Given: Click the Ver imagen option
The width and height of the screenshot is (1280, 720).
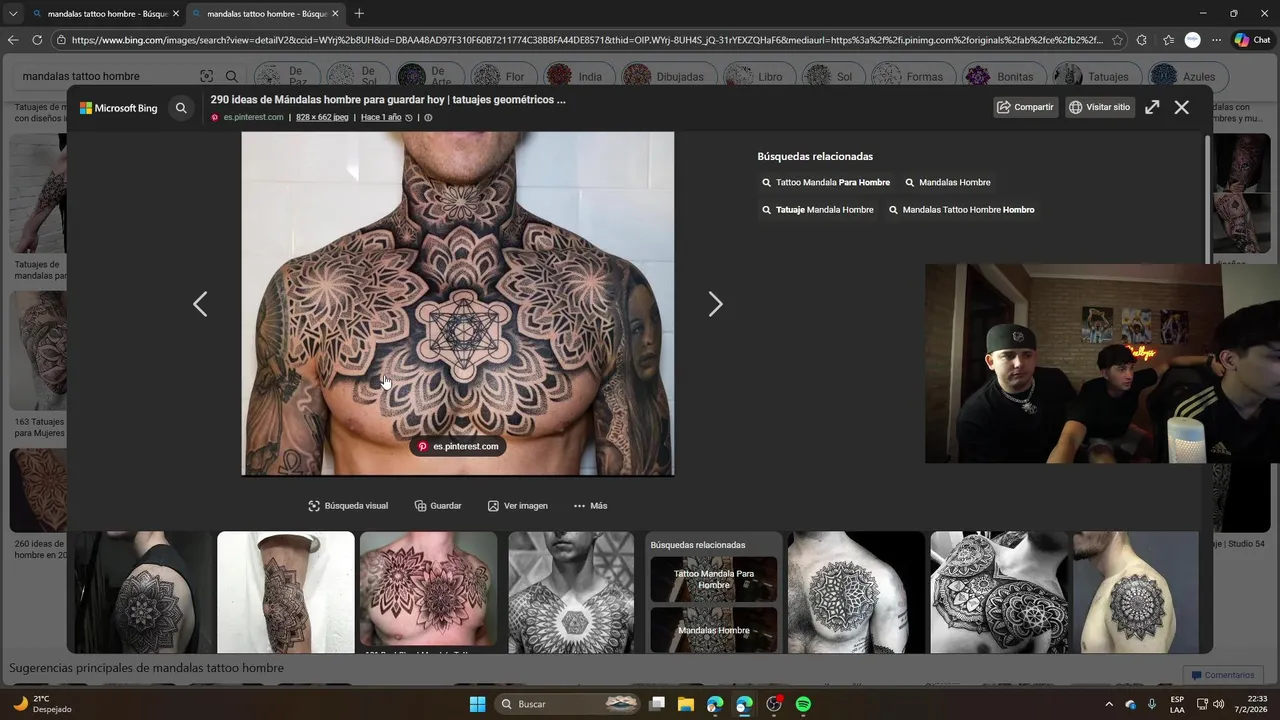Looking at the screenshot, I should [518, 506].
